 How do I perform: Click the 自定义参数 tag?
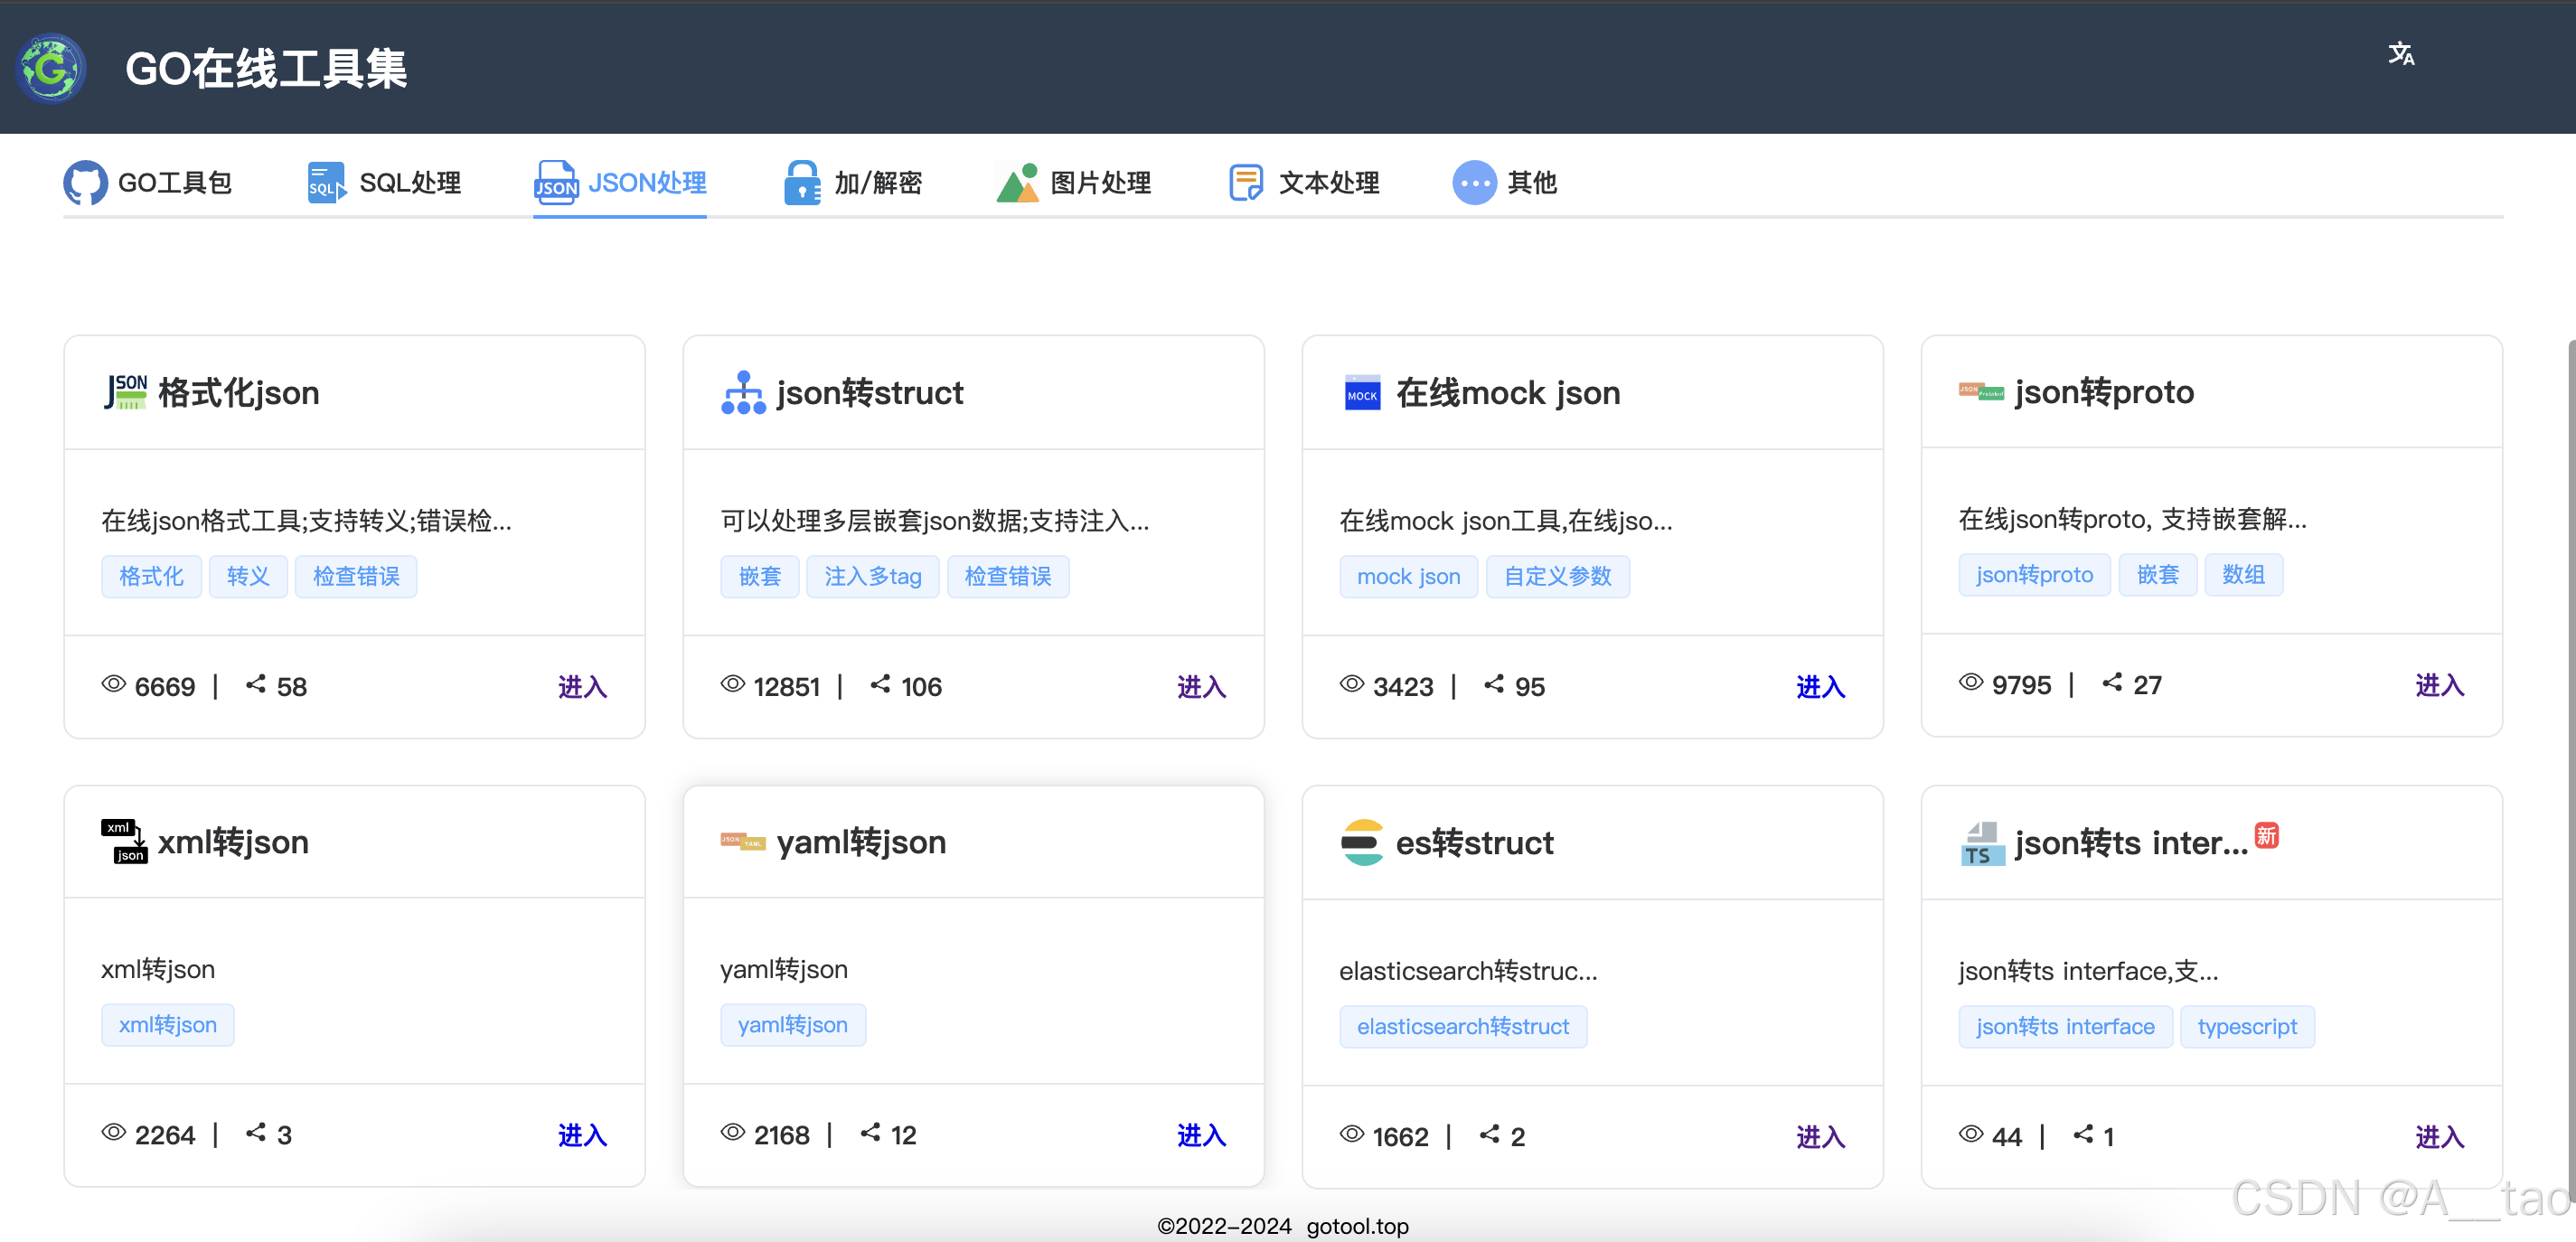pos(1557,577)
